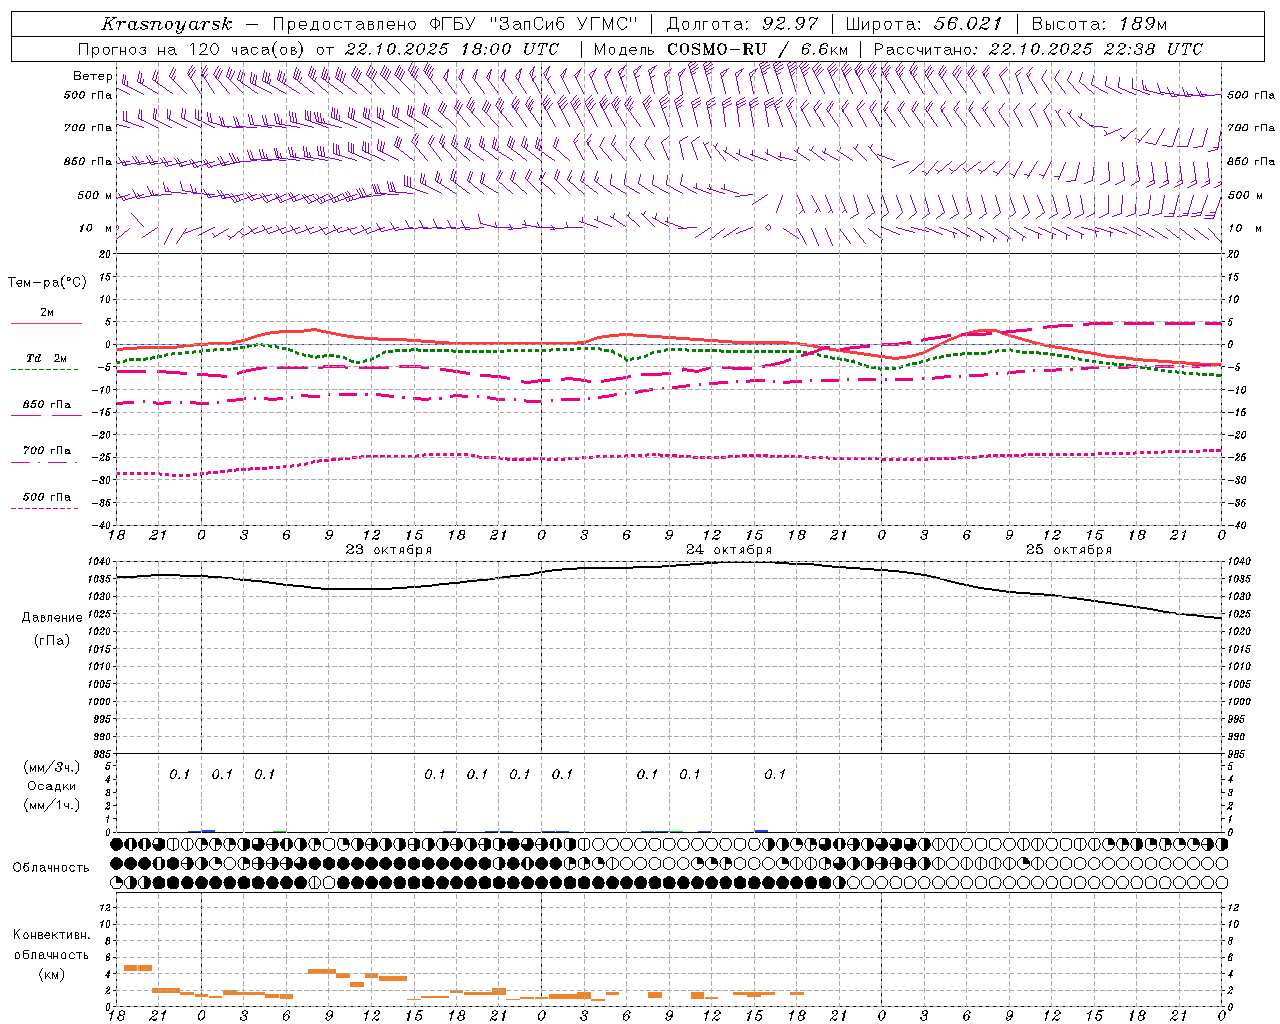
Task: Click the Осадки precipitation label
Action: (x=52, y=786)
